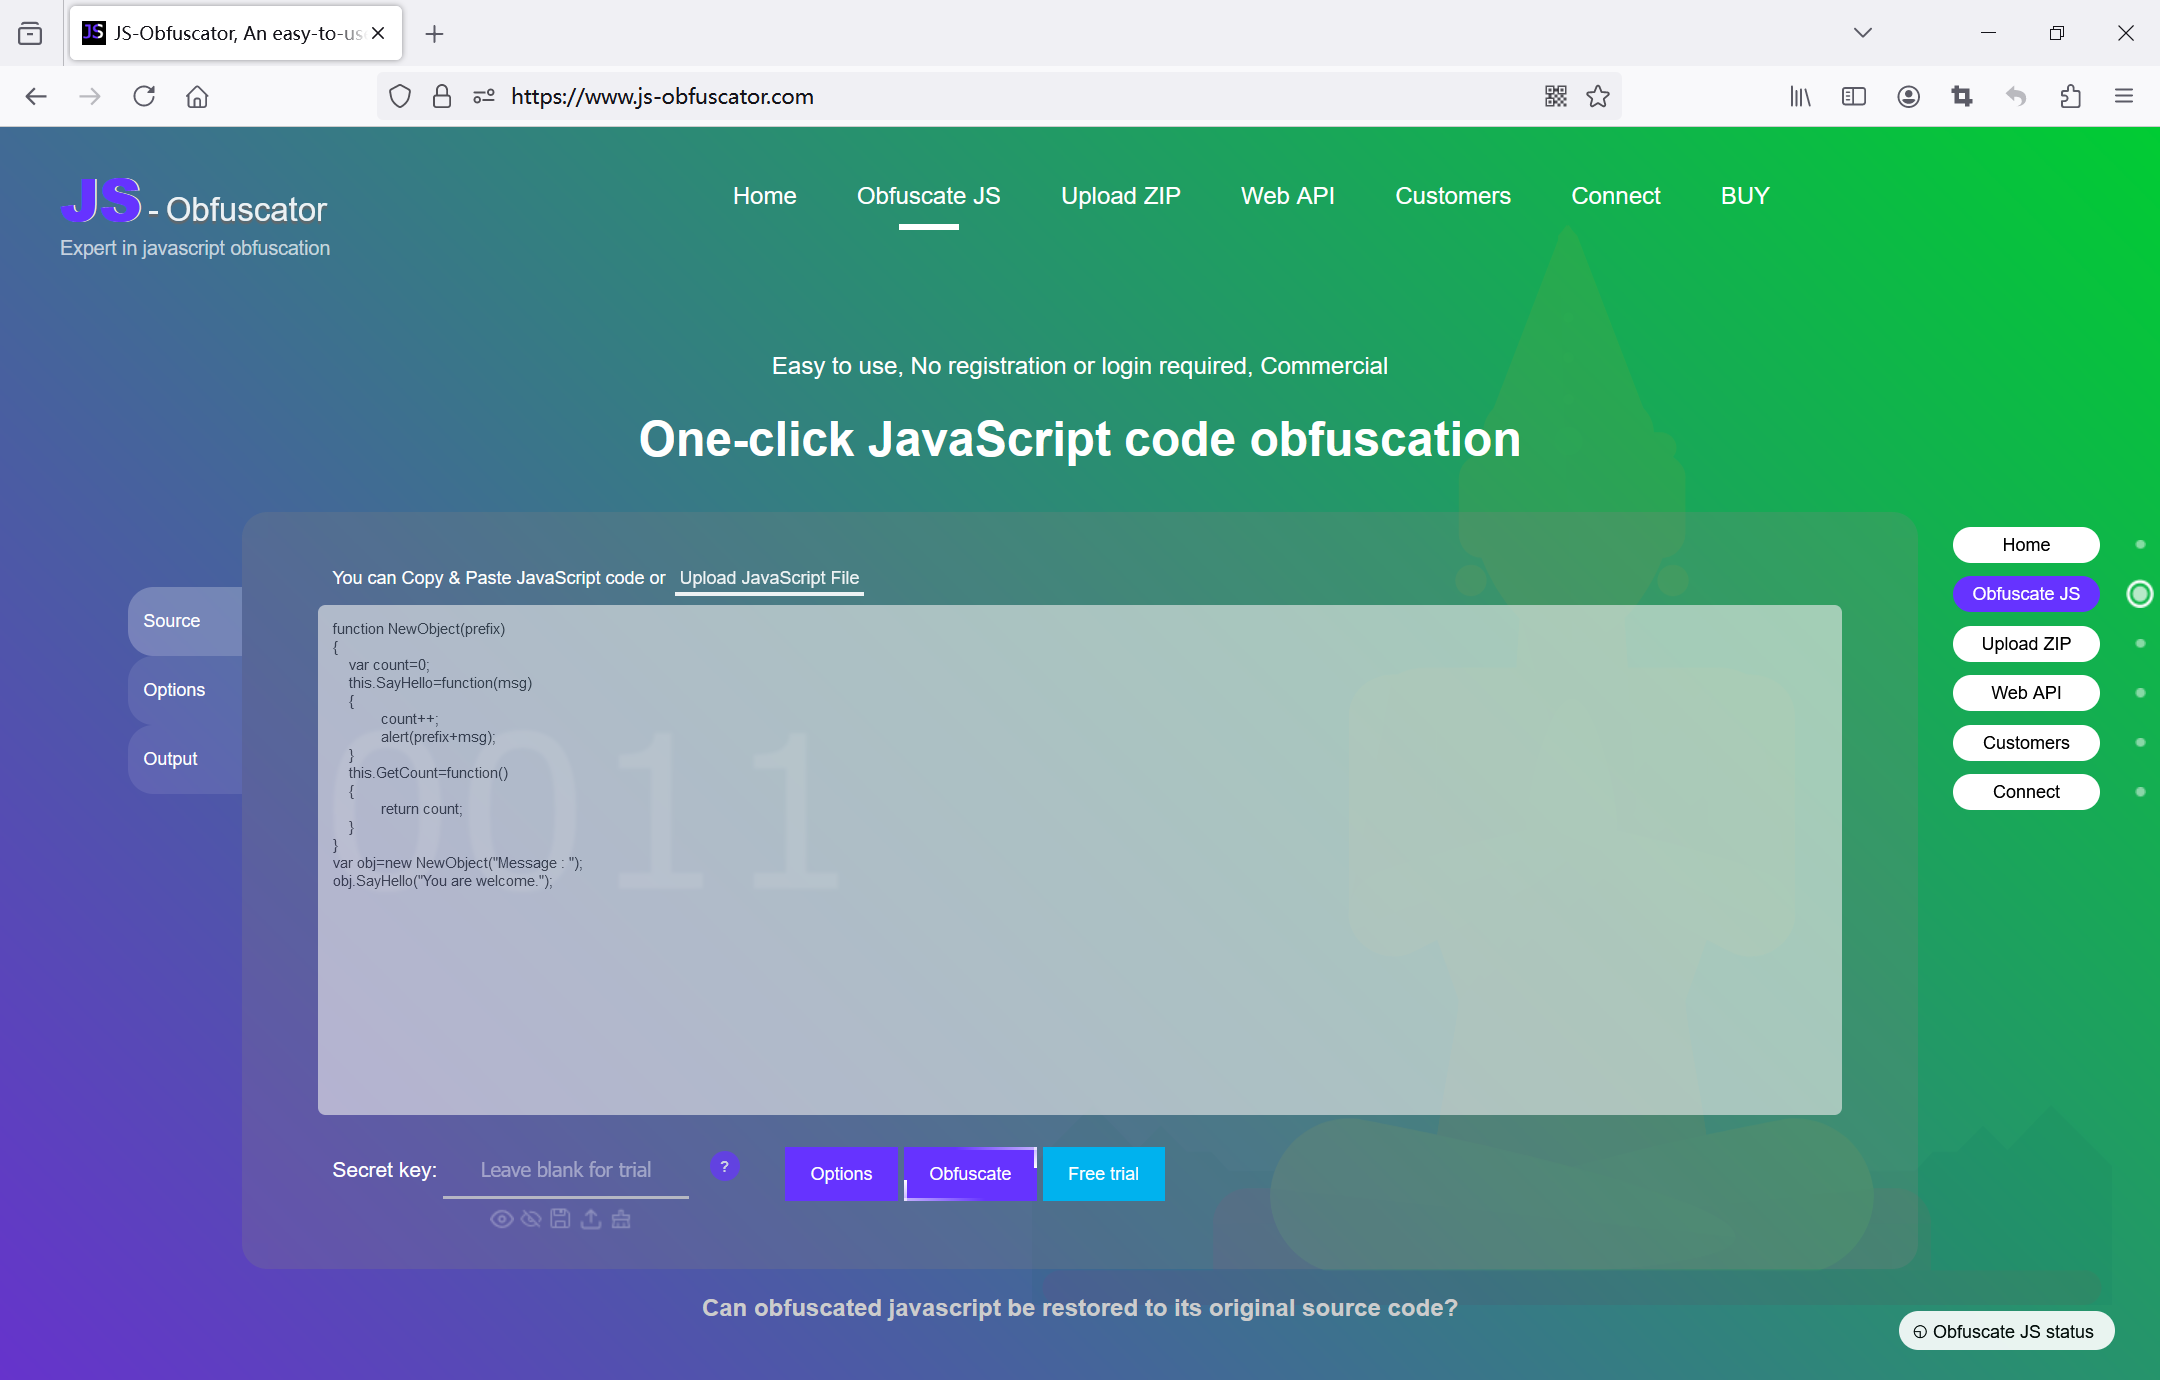Click the blue Free trial button
Viewport: 2160px width, 1380px height.
1103,1174
